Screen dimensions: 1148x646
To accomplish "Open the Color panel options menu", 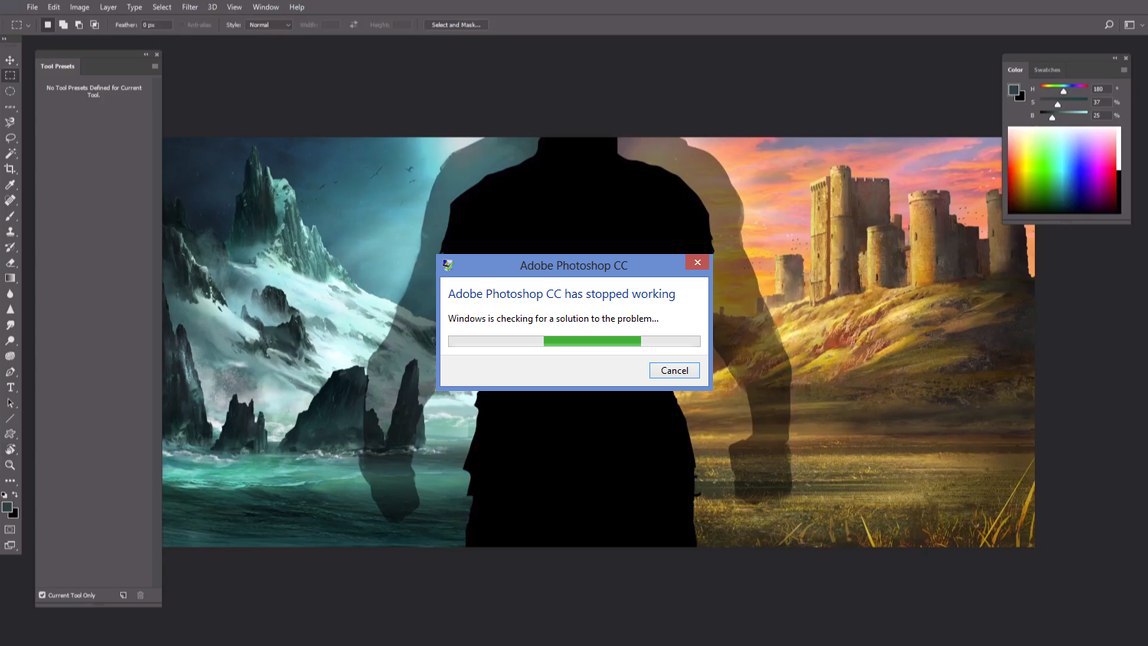I will 1124,70.
